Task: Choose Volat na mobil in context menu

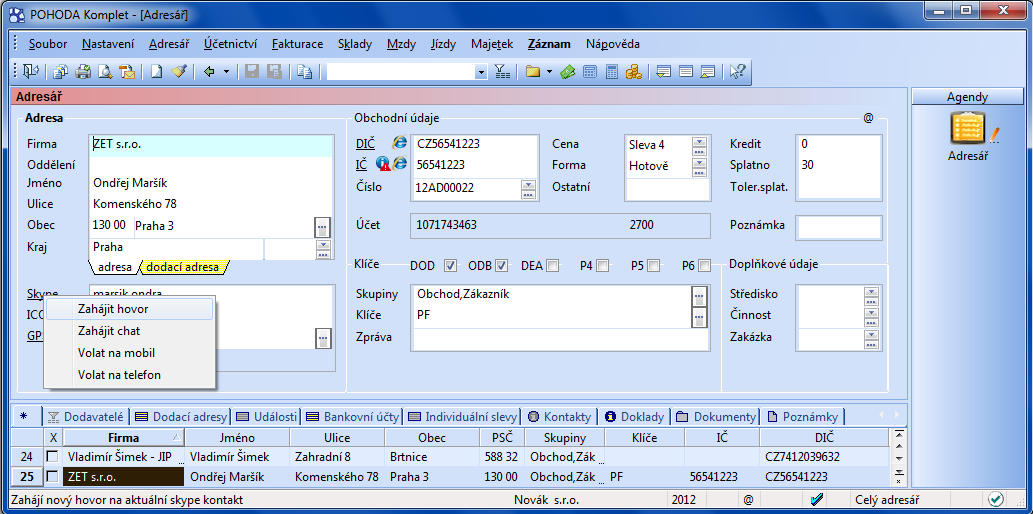Action: (129, 353)
